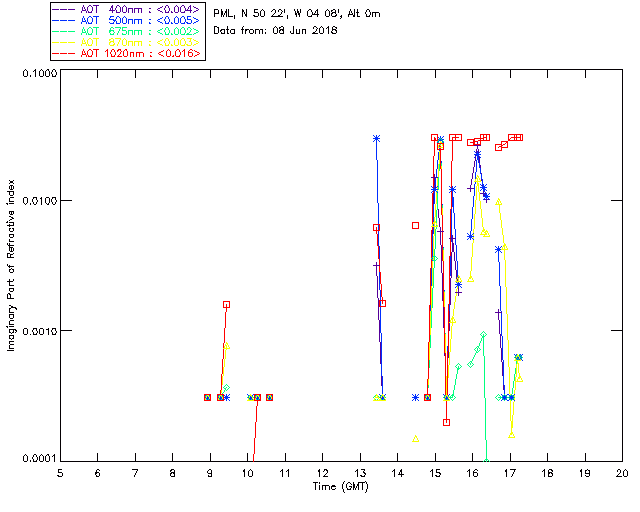Click the 0.0010 y-axis label
Viewport: 640px width, 512px height.
(40, 331)
